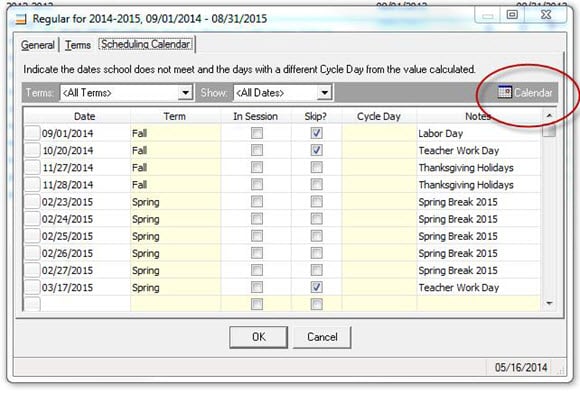Click the 11/27/2014 date cell
The image size is (580, 393).
(85, 168)
